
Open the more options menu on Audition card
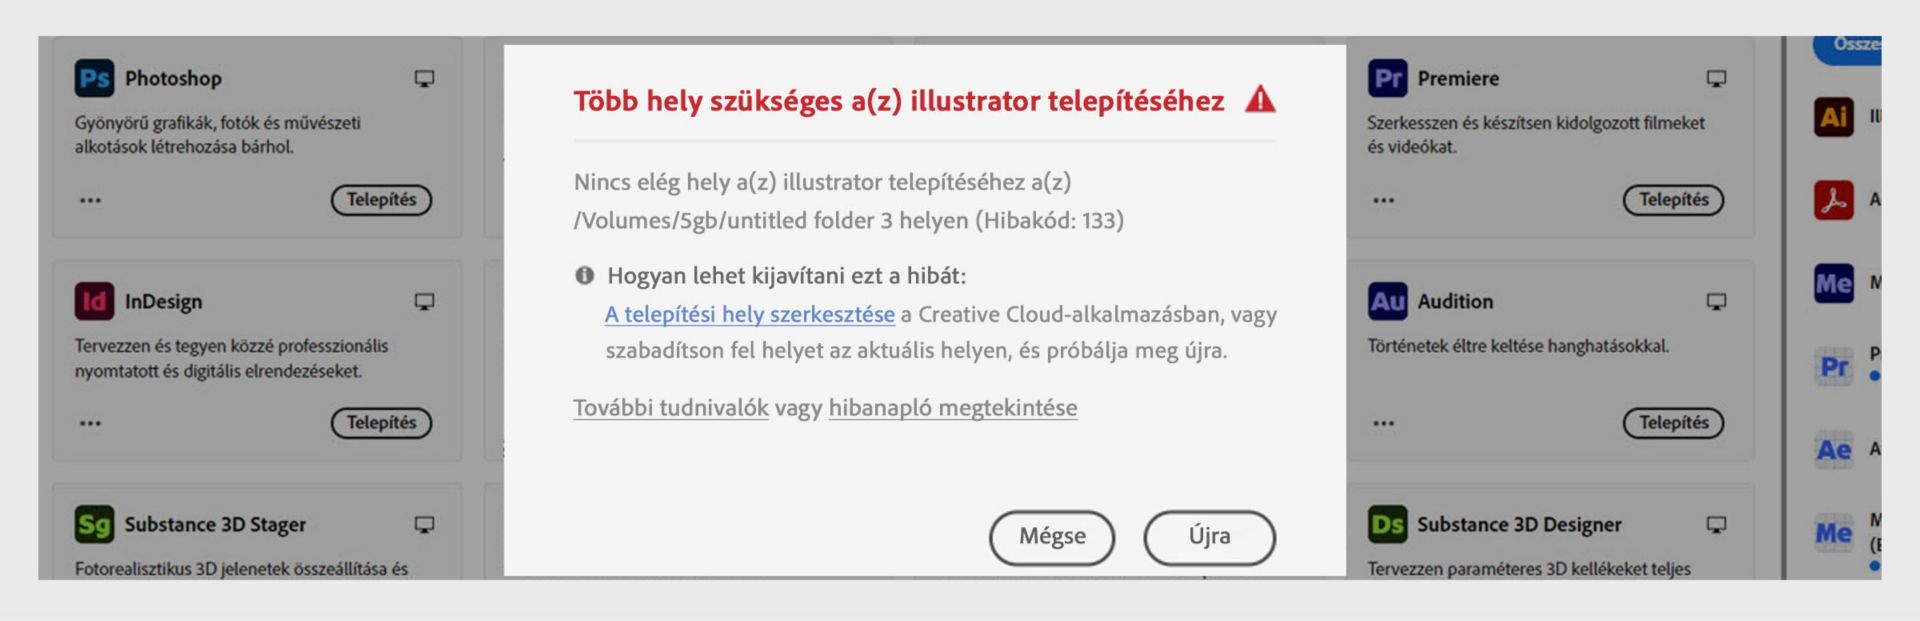(x=1384, y=423)
